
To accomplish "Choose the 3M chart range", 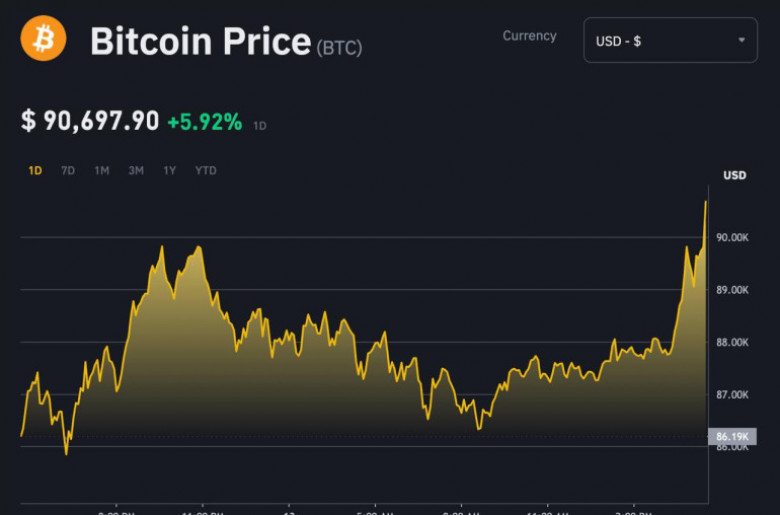I will tap(136, 171).
